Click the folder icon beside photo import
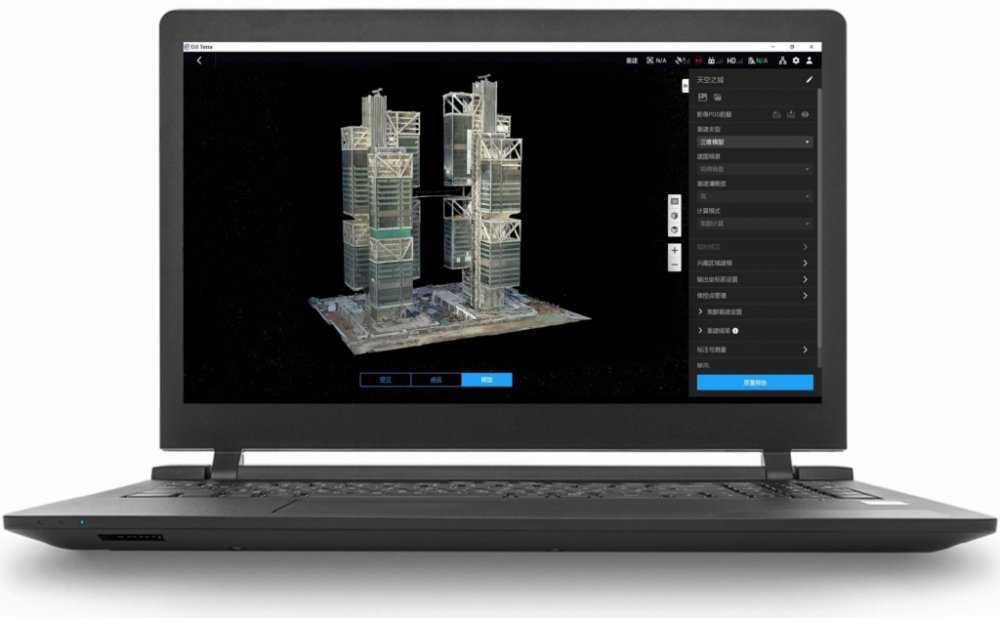Image resolution: width=1000 pixels, height=618 pixels. [717, 97]
